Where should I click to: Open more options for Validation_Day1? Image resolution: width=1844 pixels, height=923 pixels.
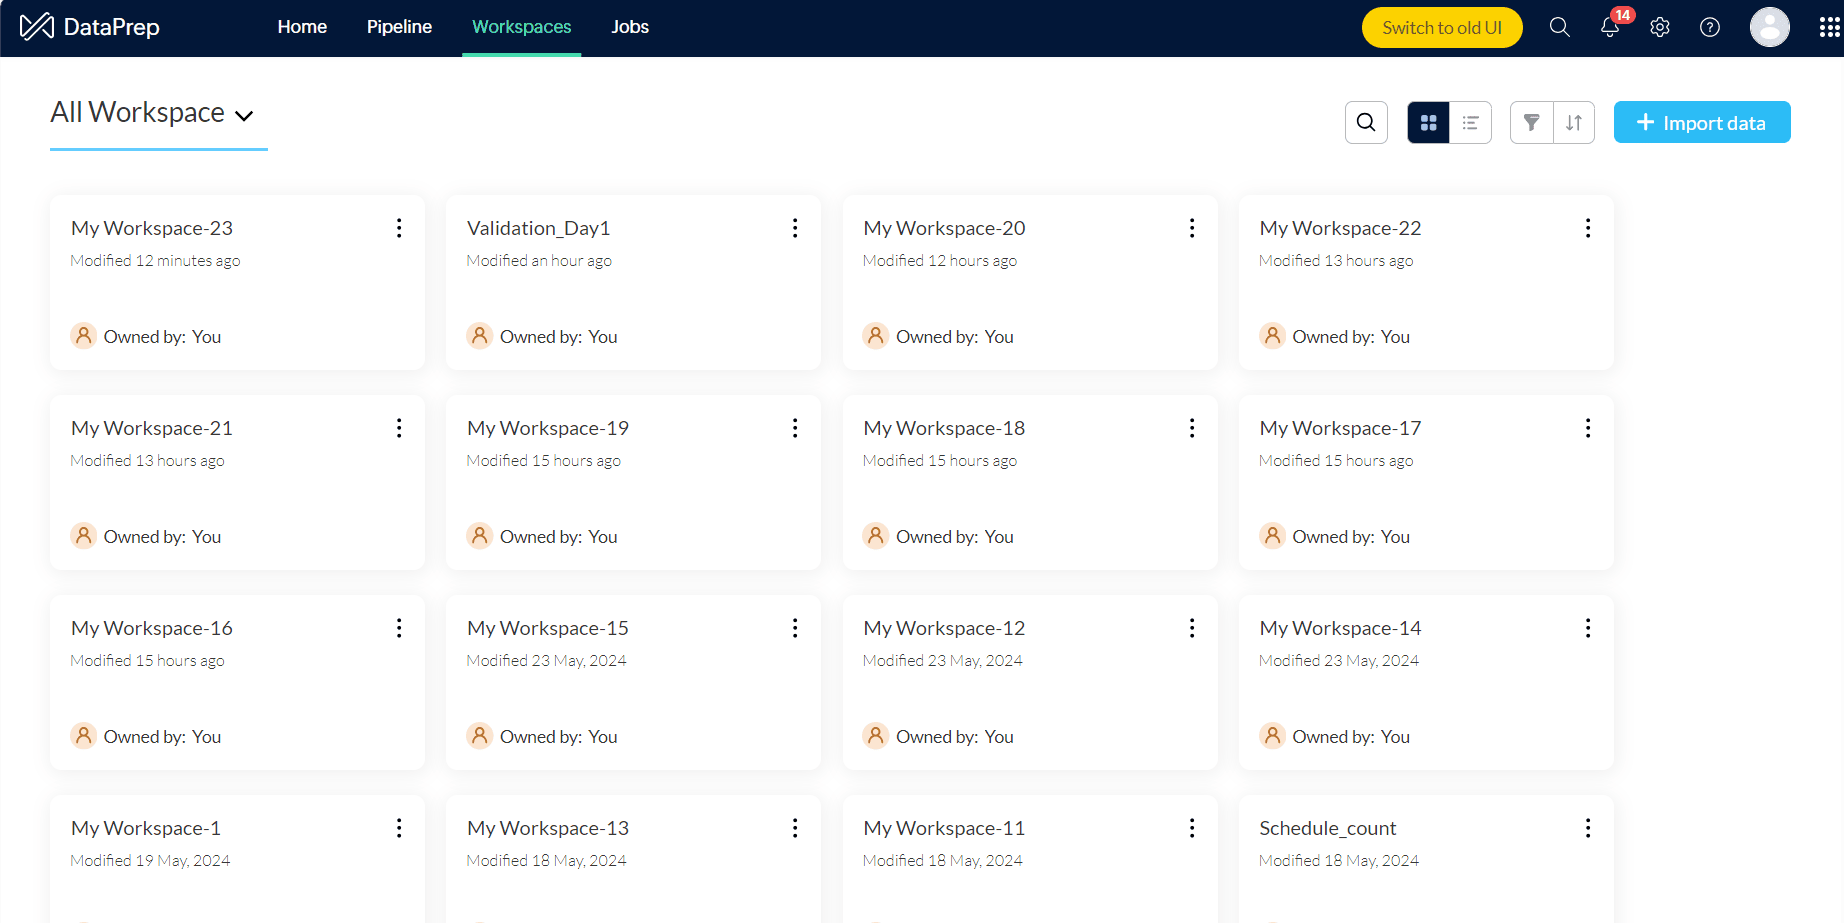[x=795, y=228]
